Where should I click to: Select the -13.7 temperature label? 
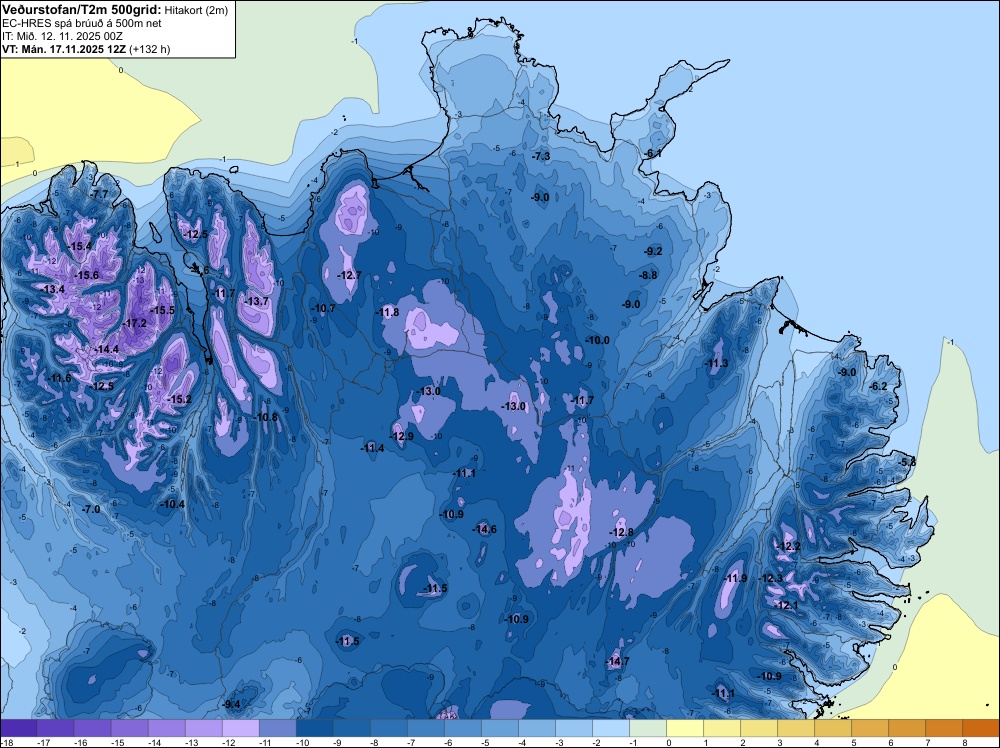pos(256,301)
